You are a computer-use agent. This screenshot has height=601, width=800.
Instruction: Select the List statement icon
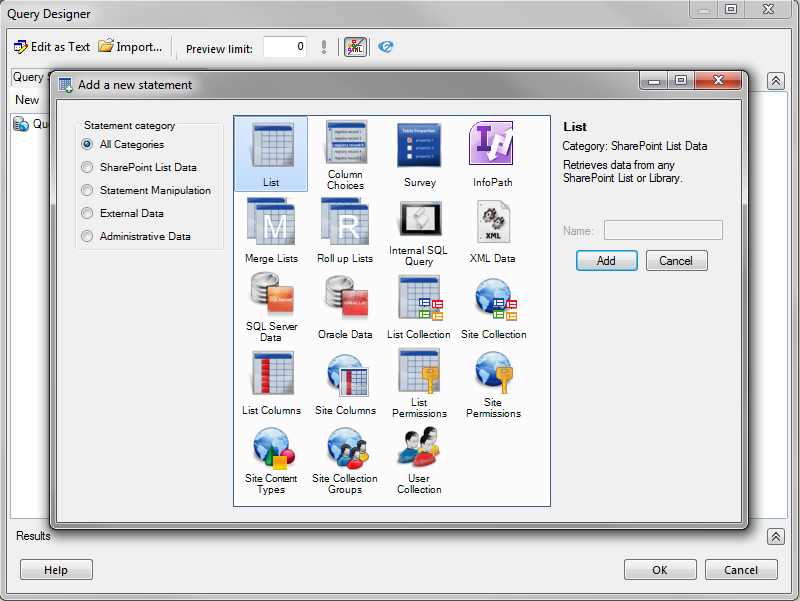(270, 148)
